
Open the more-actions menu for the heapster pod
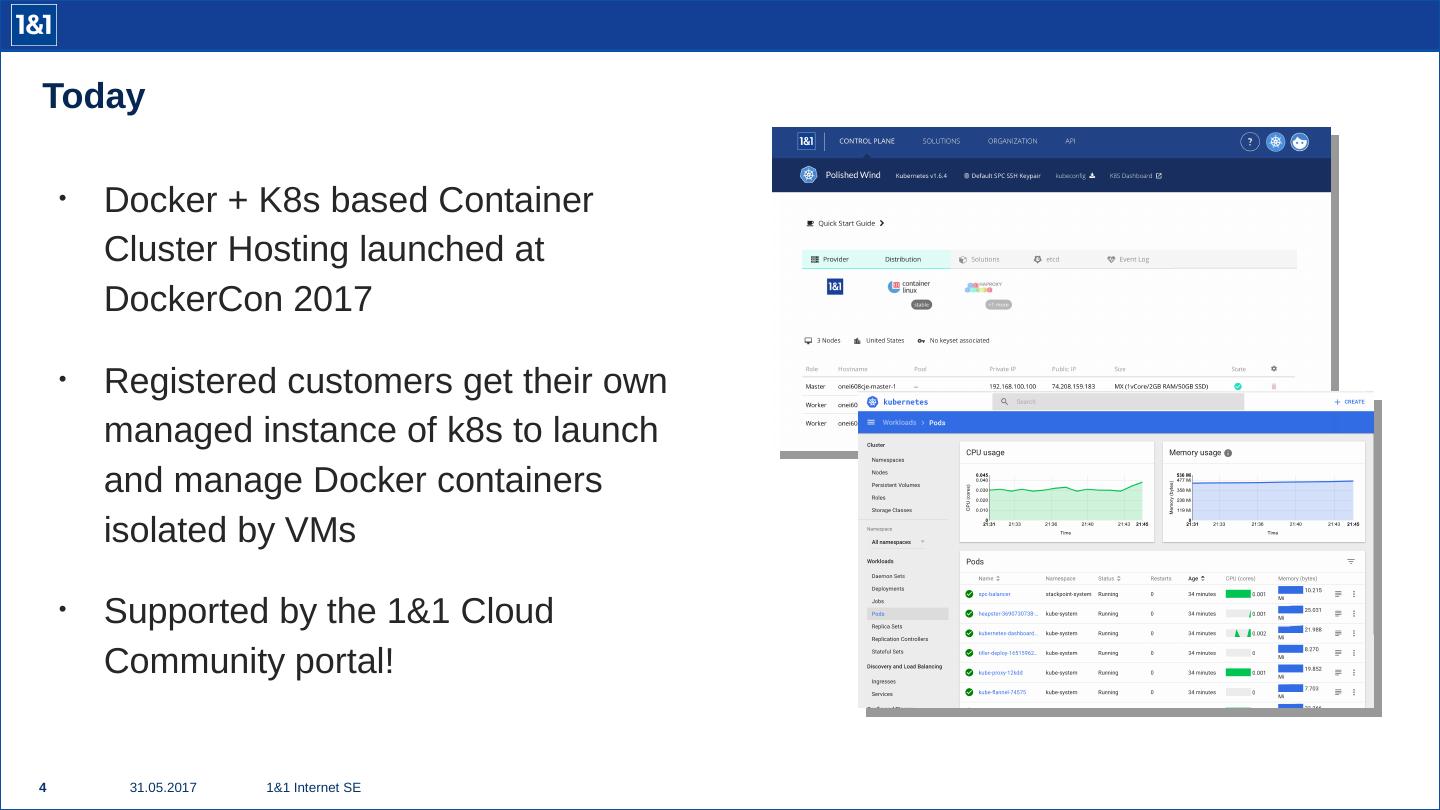coord(1354,614)
